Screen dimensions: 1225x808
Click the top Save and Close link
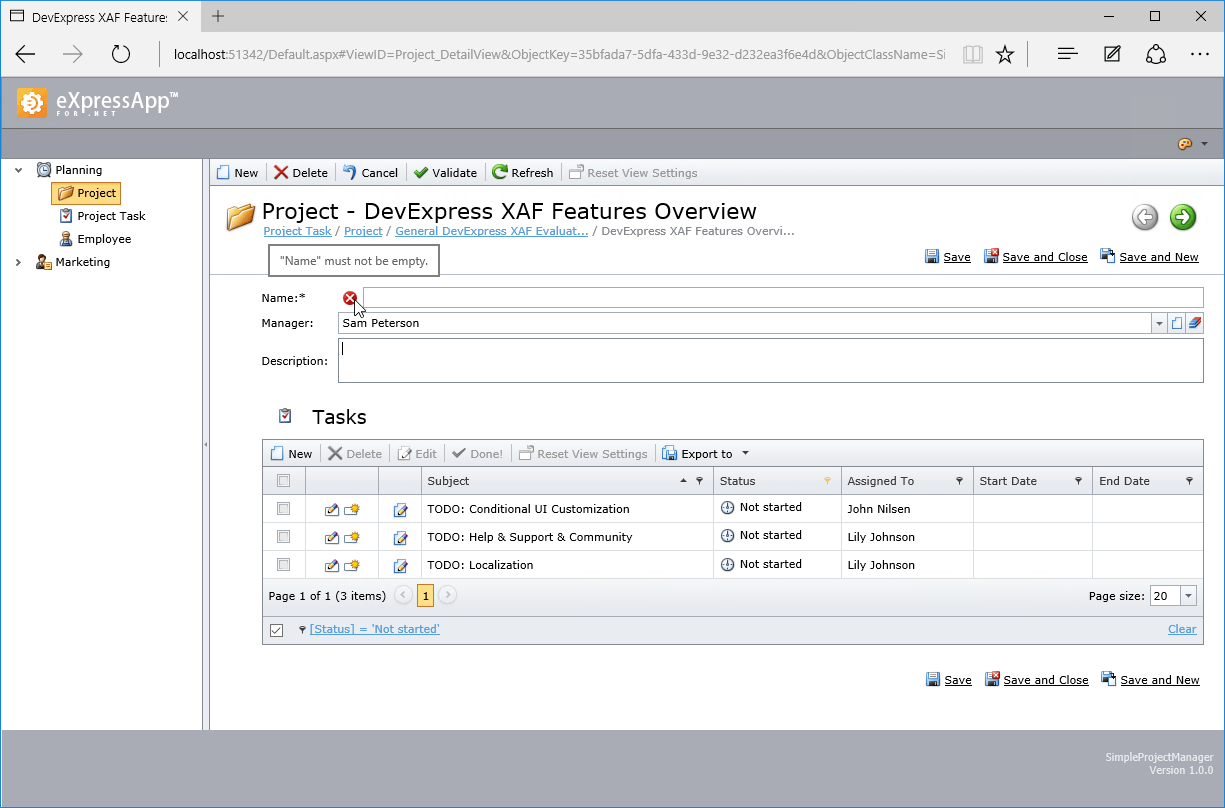tap(1044, 257)
